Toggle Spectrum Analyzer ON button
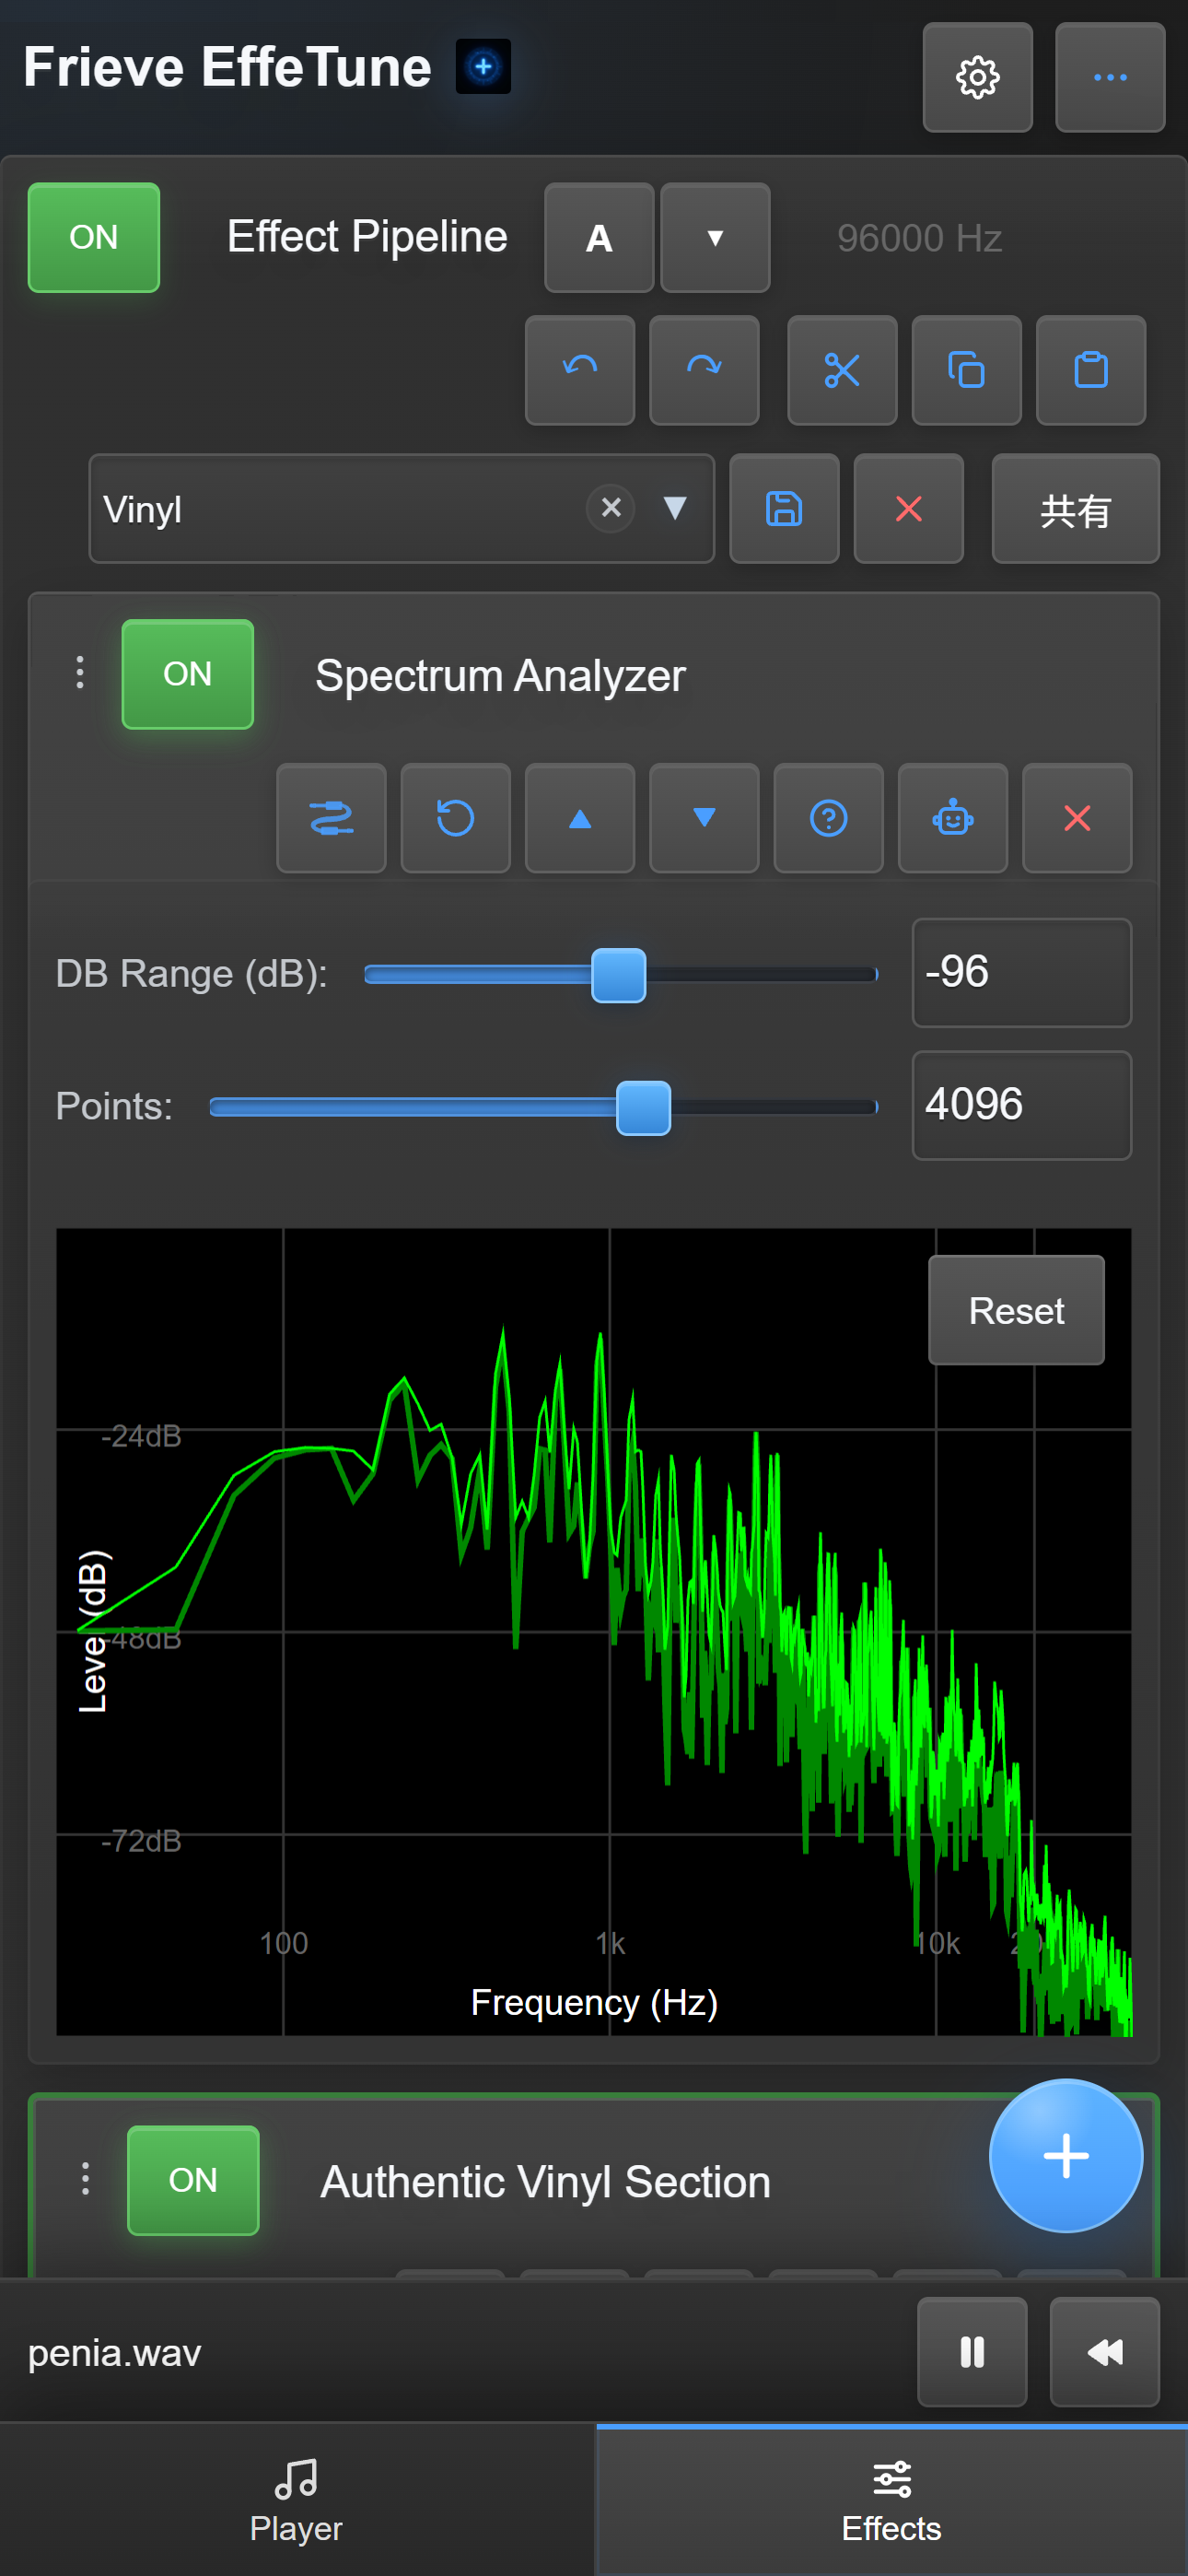1188x2576 pixels. [x=188, y=674]
